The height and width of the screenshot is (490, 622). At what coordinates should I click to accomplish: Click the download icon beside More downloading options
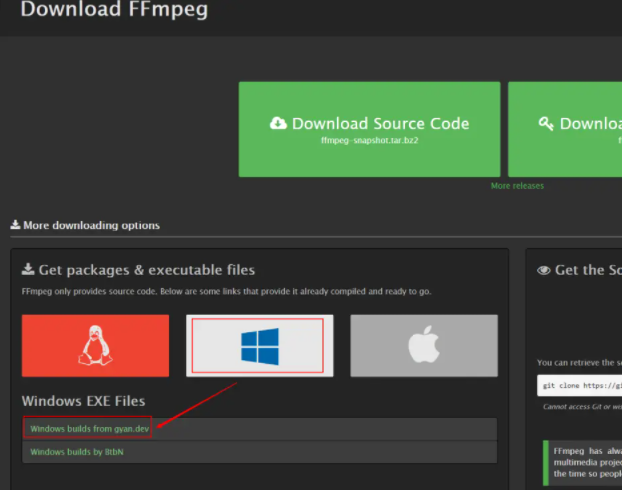15,225
